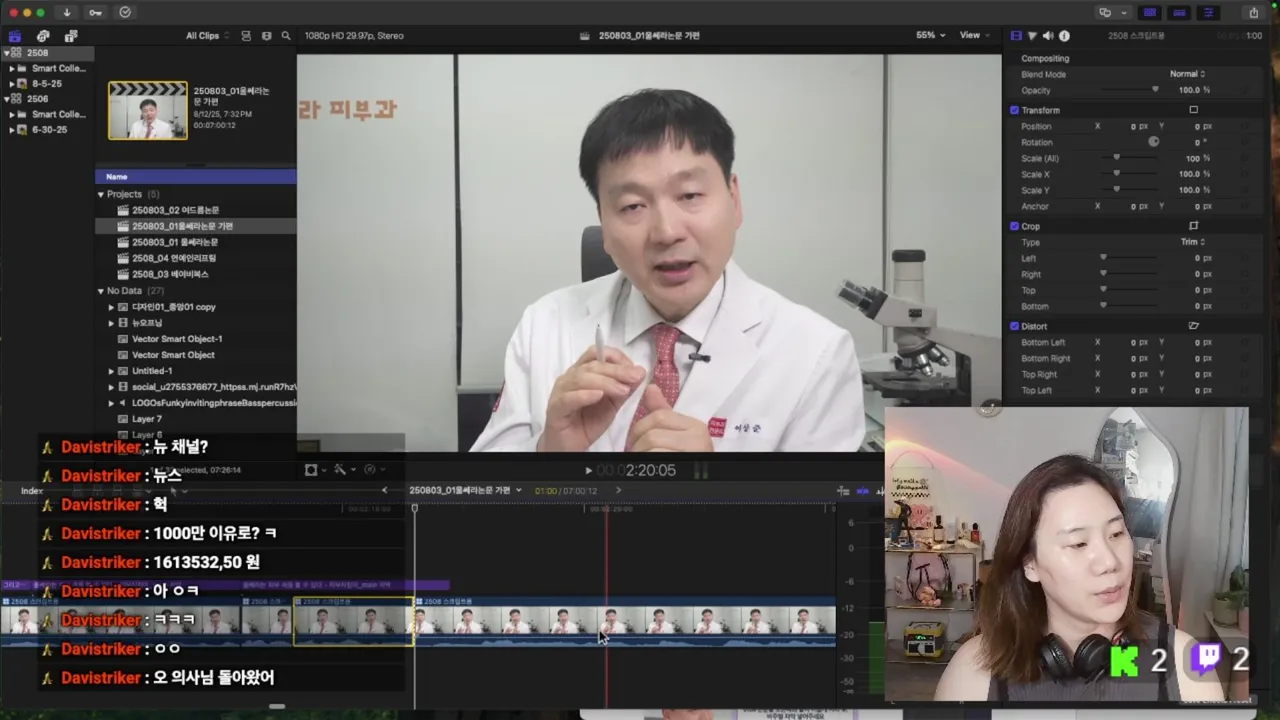Screen dimensions: 1280x720
Task: Toggle timeline snapping icon
Action: click(x=862, y=491)
